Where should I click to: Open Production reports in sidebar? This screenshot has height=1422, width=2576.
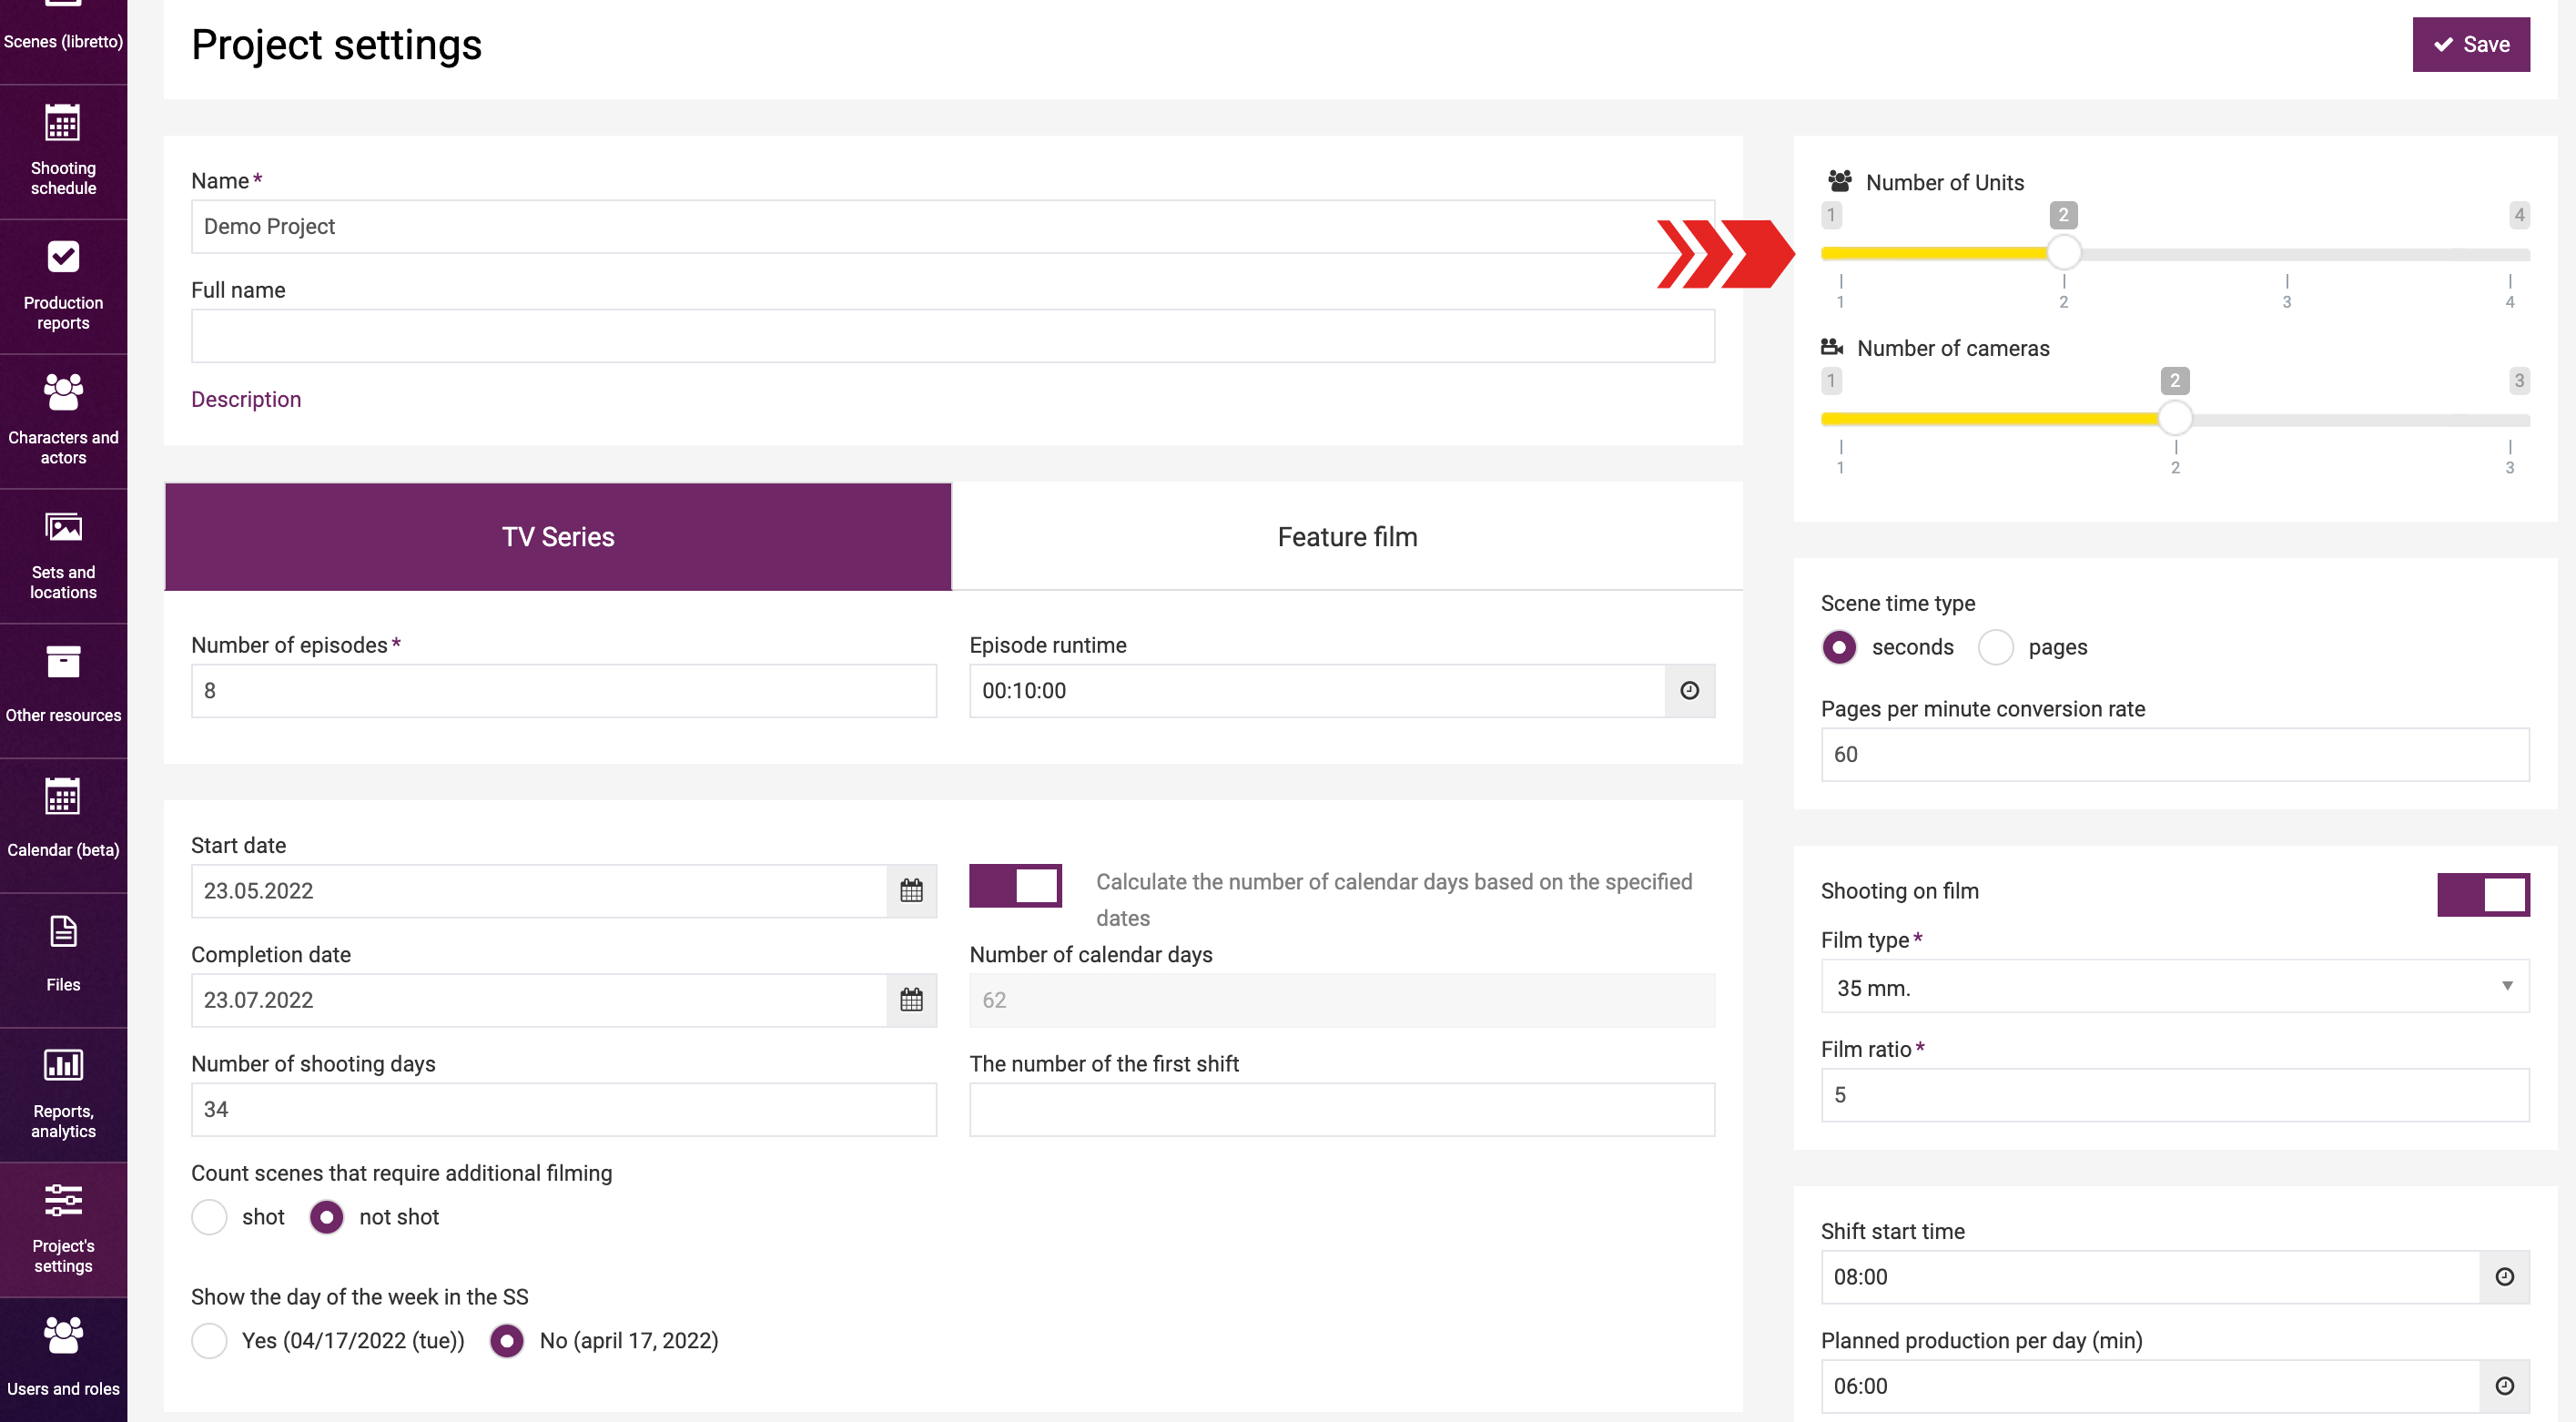(x=63, y=287)
